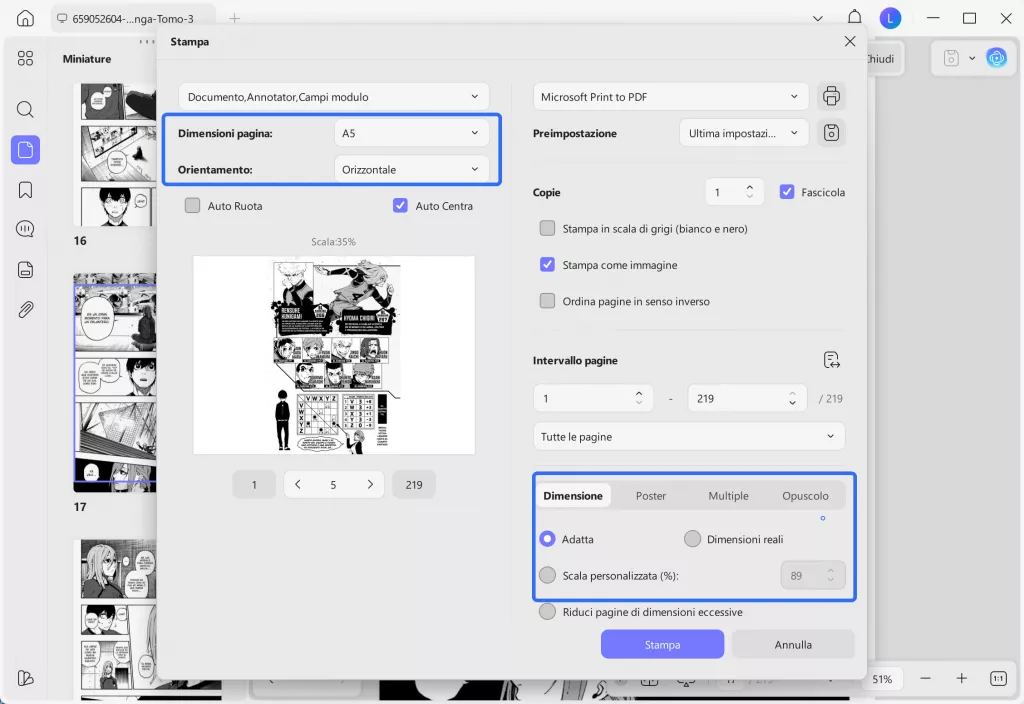Screen dimensions: 1024x704
Task: Open the Dimensioni pagina A5 dropdown
Action: click(x=411, y=133)
